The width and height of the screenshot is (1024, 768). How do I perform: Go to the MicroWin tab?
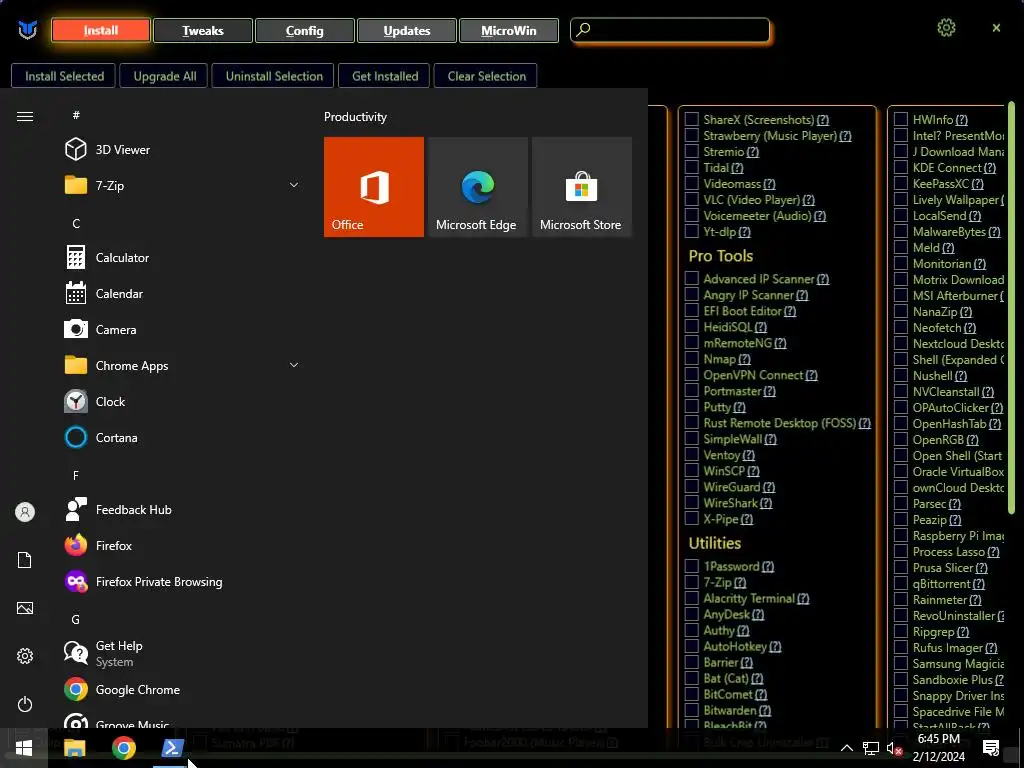coord(508,30)
